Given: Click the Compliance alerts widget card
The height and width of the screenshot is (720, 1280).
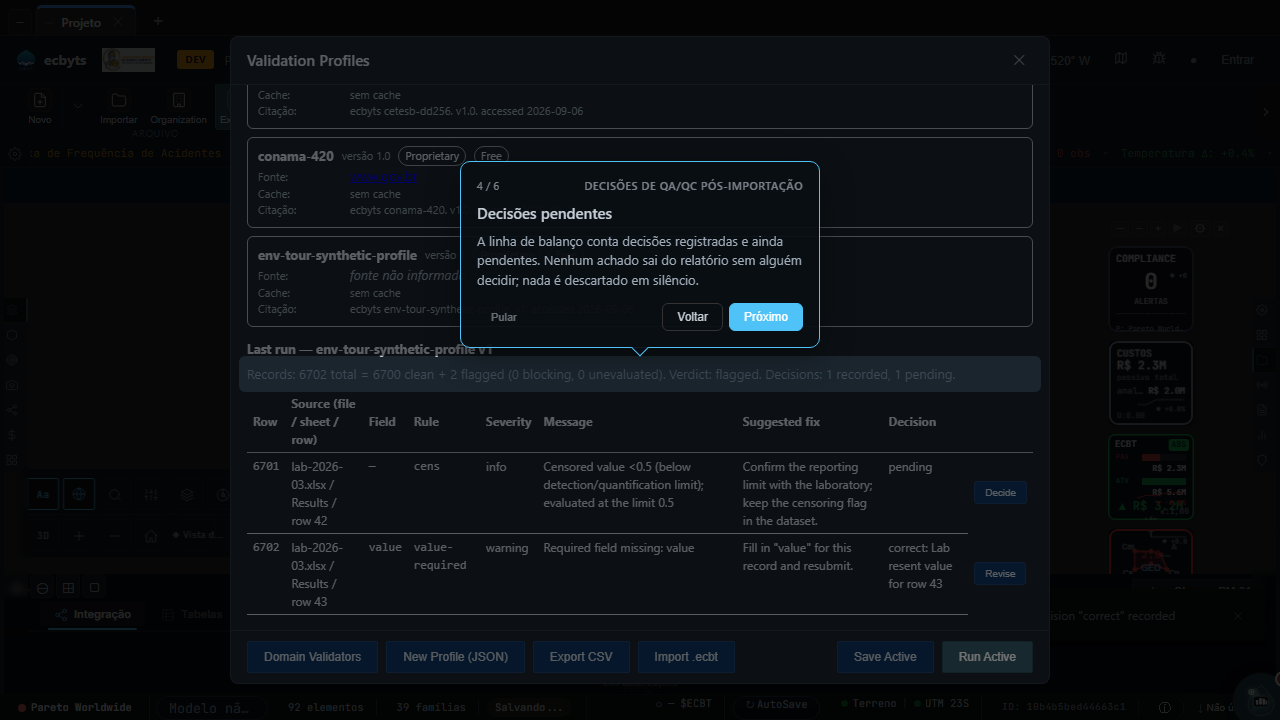Looking at the screenshot, I should (1150, 291).
